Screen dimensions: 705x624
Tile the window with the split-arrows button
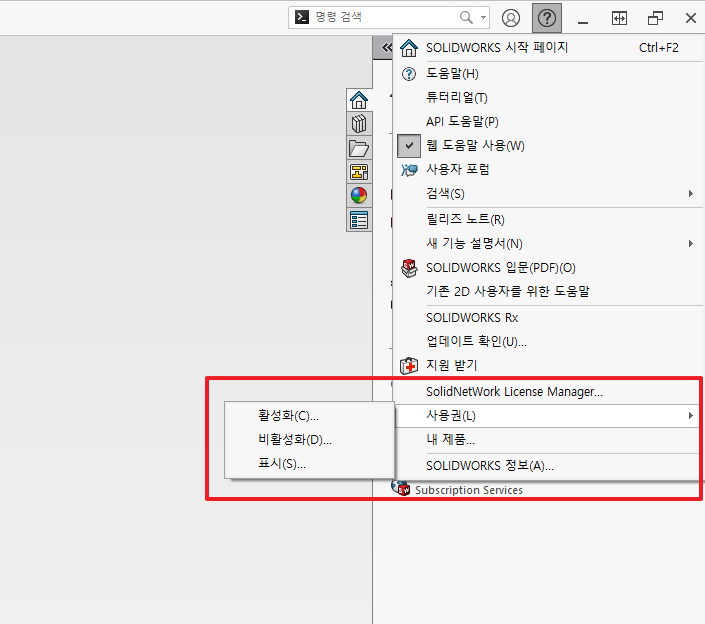click(619, 18)
